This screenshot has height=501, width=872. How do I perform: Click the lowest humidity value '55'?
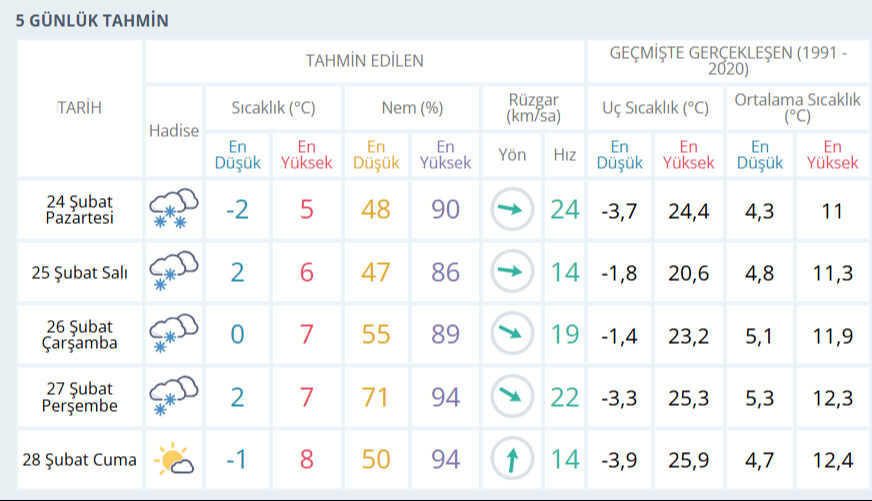click(x=376, y=334)
